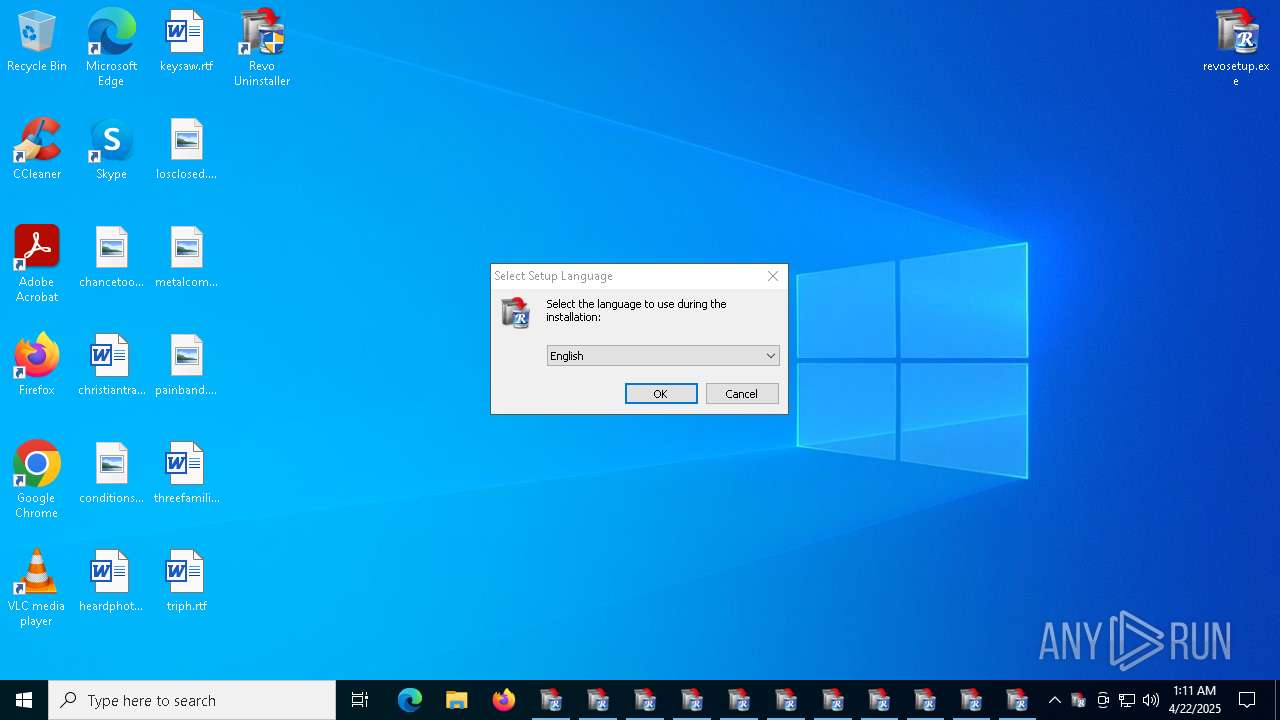Launch VLC media player shortcut
This screenshot has height=720, width=1280.
click(37, 588)
